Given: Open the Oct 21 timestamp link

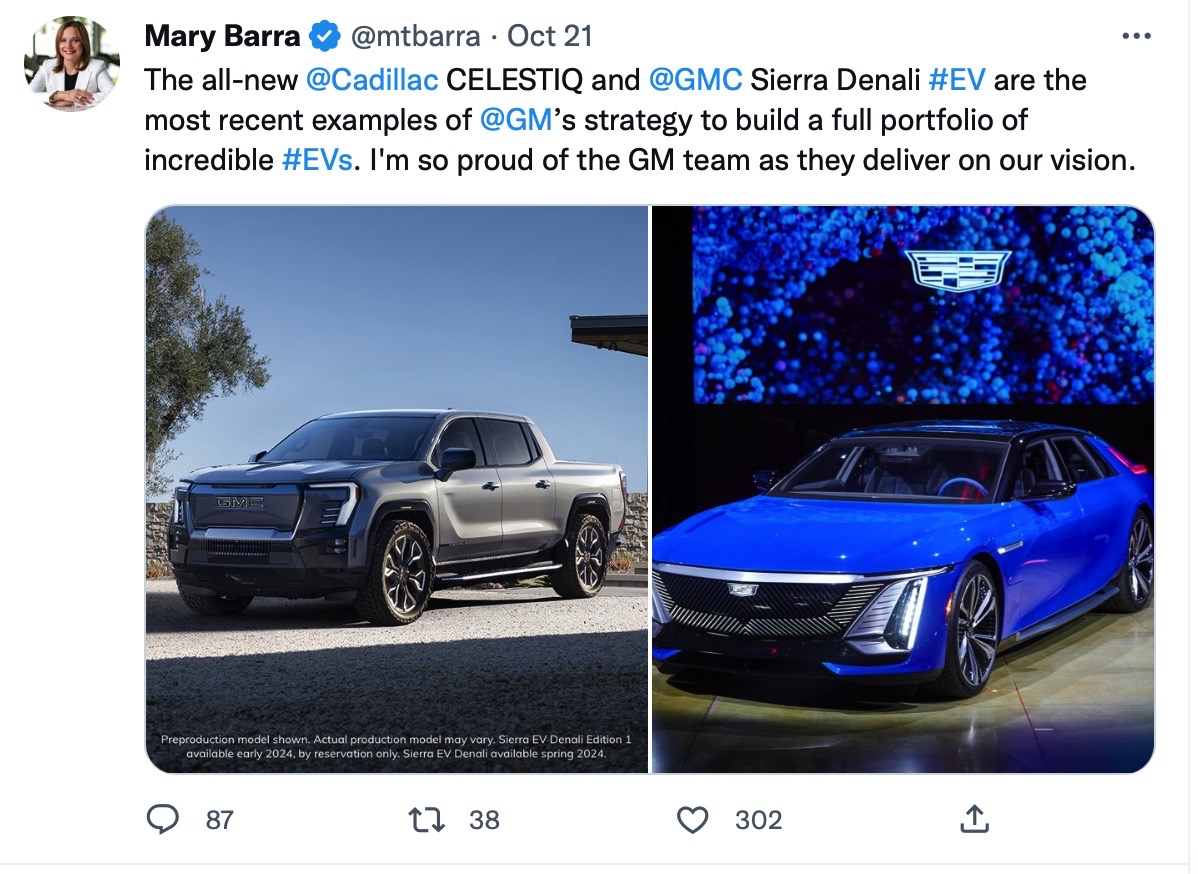Looking at the screenshot, I should pos(549,36).
